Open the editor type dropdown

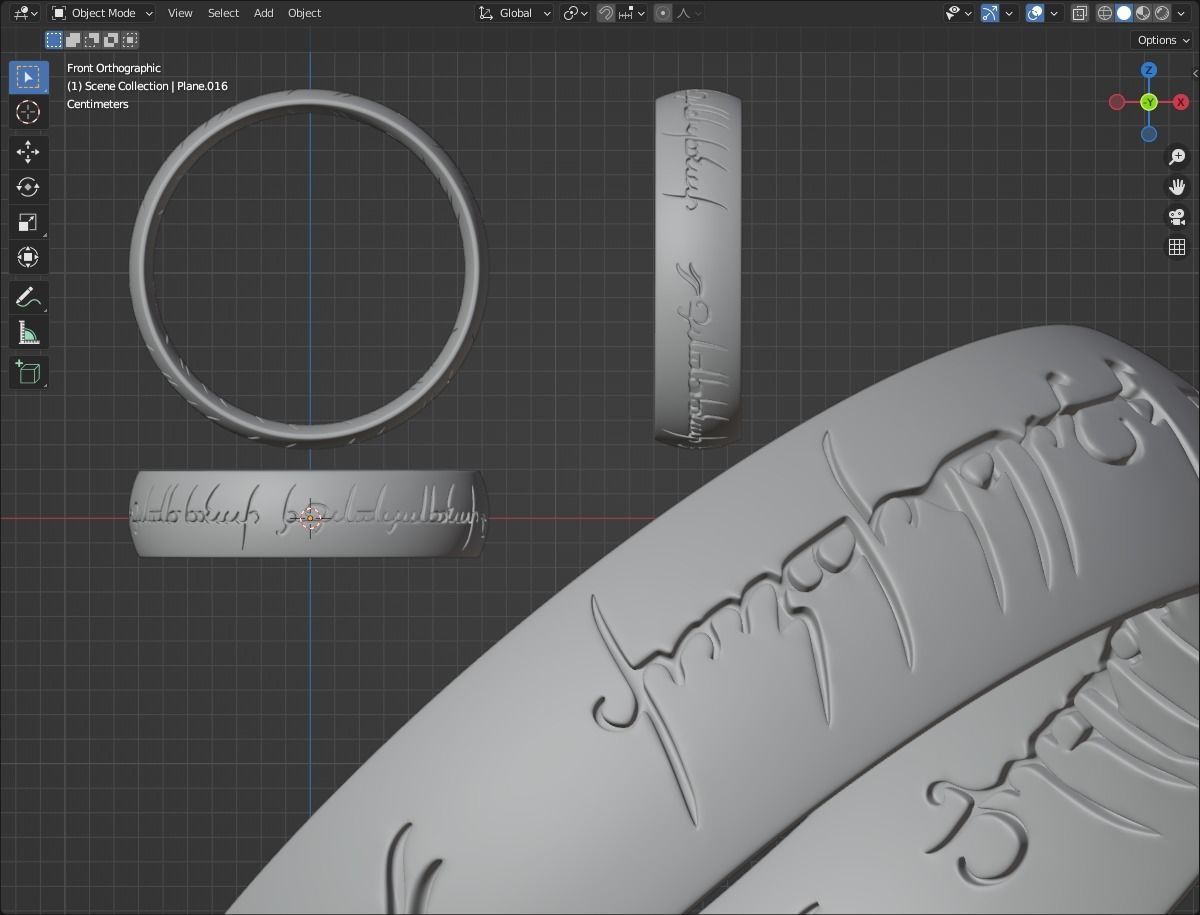tap(27, 13)
